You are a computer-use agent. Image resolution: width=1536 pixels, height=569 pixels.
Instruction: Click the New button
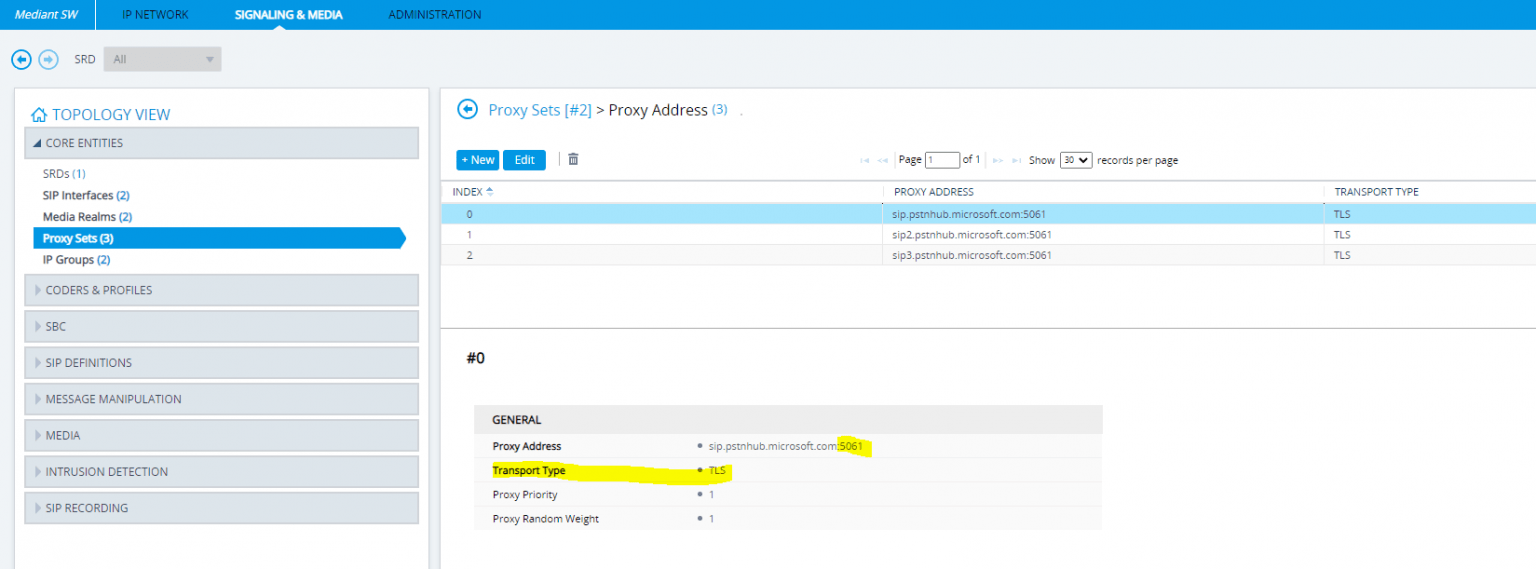click(x=477, y=160)
